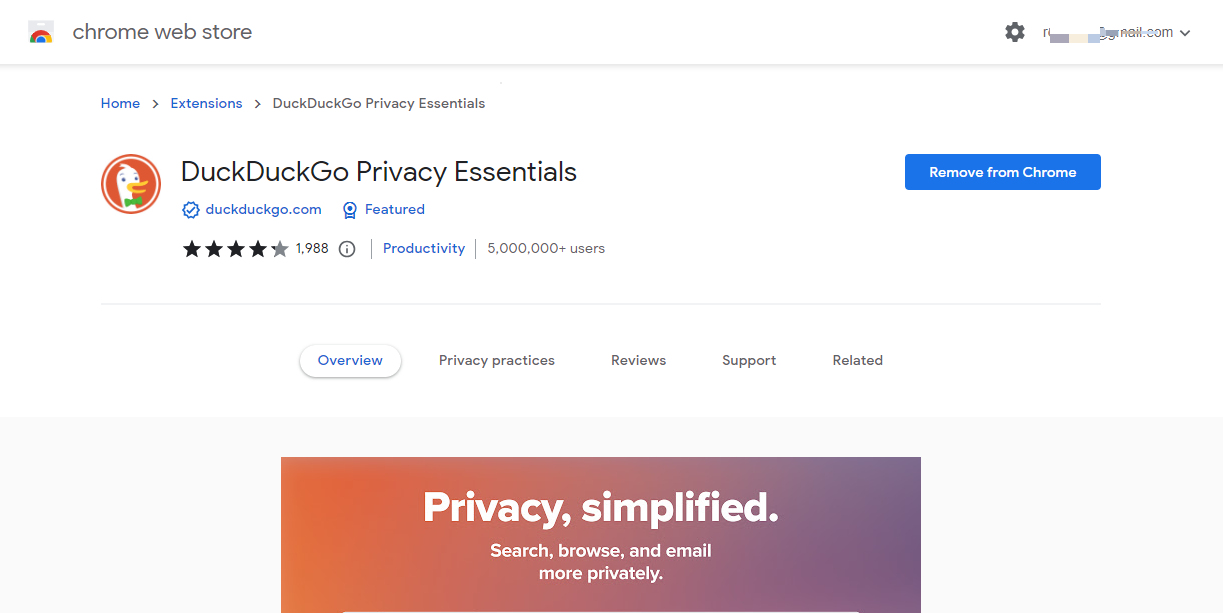Screen dimensions: 1223x613
Task: Click the Featured award ribbon icon
Action: click(x=350, y=210)
